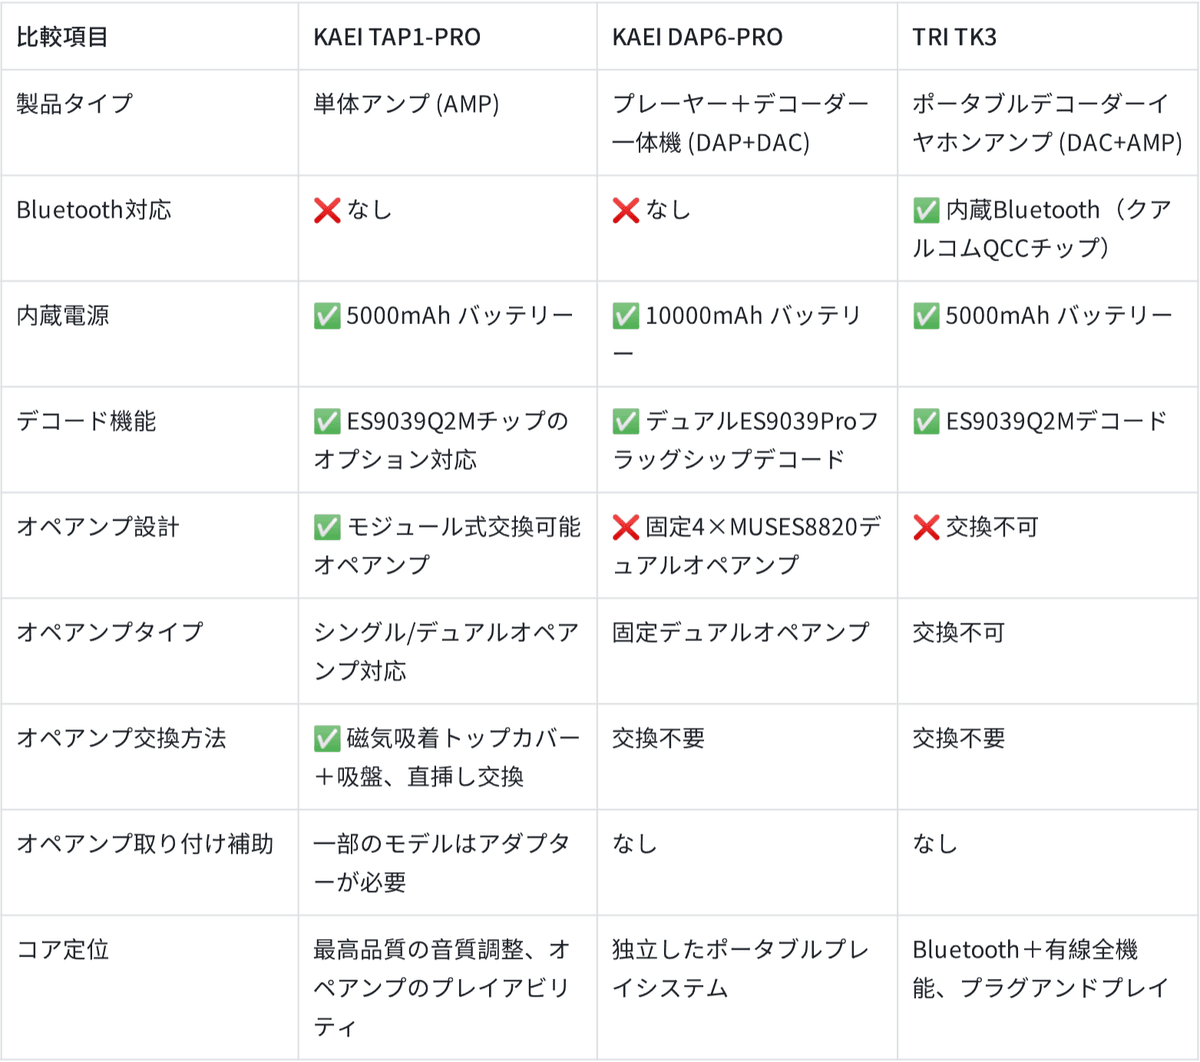Click the KAEI DAP6-PRO column header
Image resolution: width=1200 pixels, height=1062 pixels.
coord(697,38)
